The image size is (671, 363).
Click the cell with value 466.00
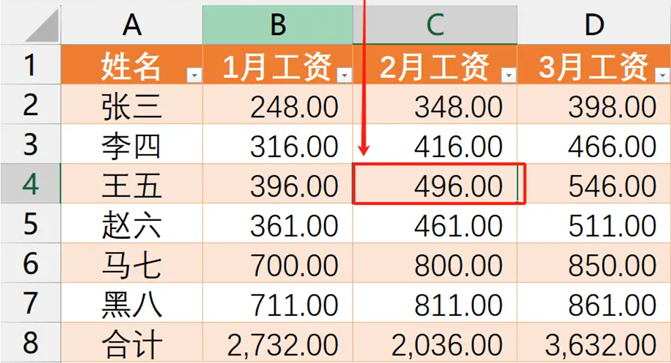tap(594, 144)
